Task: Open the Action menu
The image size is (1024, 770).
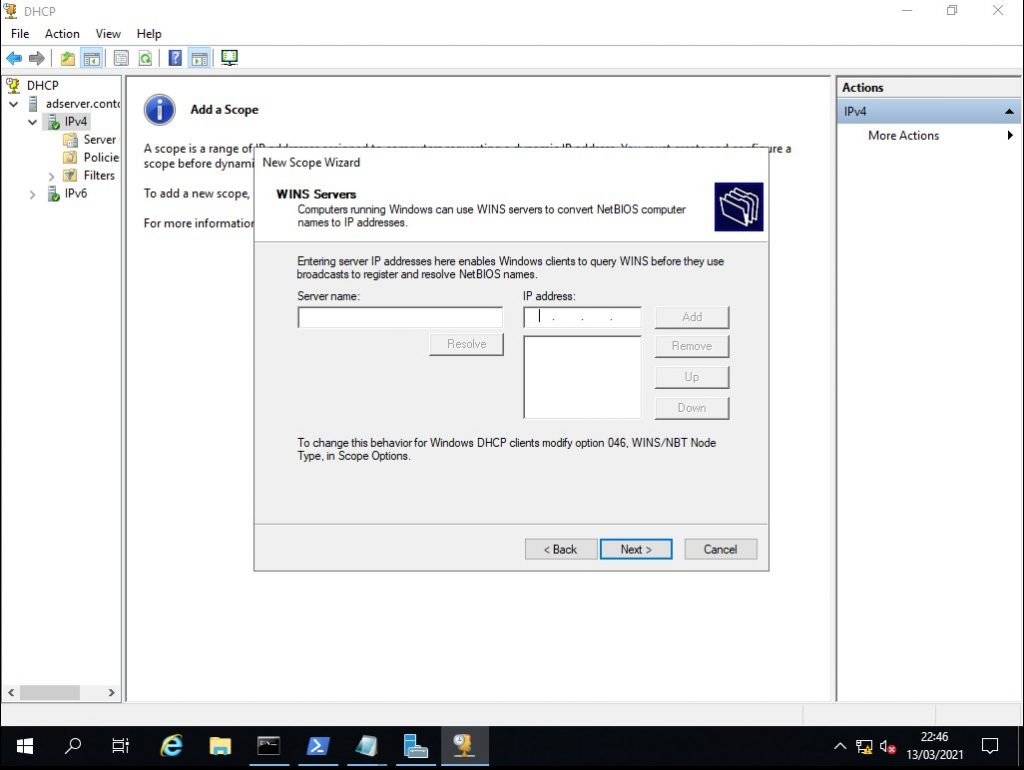Action: pyautogui.click(x=62, y=34)
